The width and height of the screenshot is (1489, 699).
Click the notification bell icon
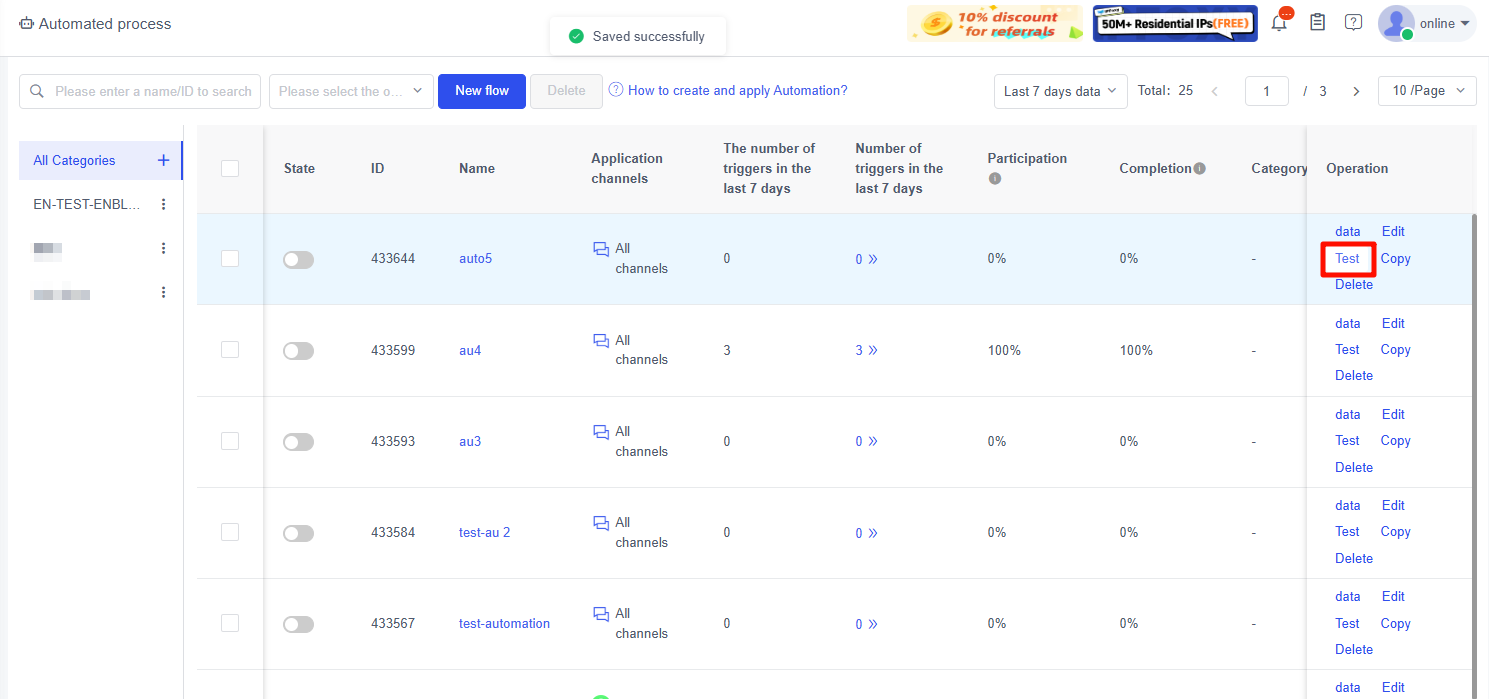point(1279,24)
